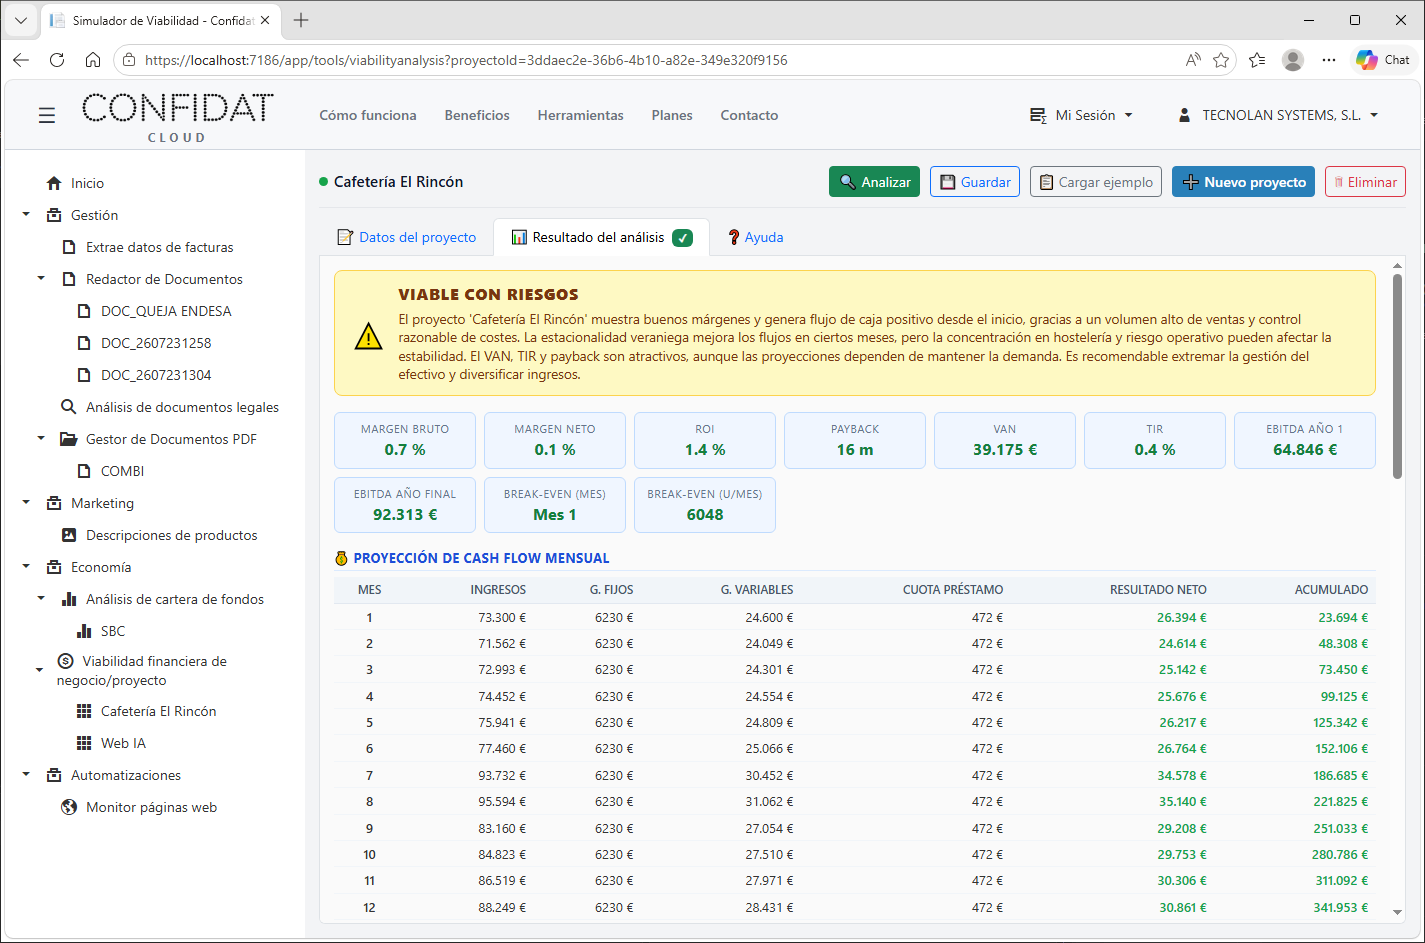Switch to Datos del proyecto tab
The image size is (1425, 943).
coord(406,237)
